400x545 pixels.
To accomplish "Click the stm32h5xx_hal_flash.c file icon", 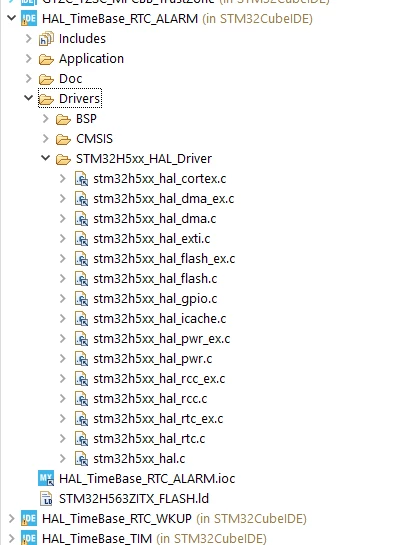I will 81,279.
